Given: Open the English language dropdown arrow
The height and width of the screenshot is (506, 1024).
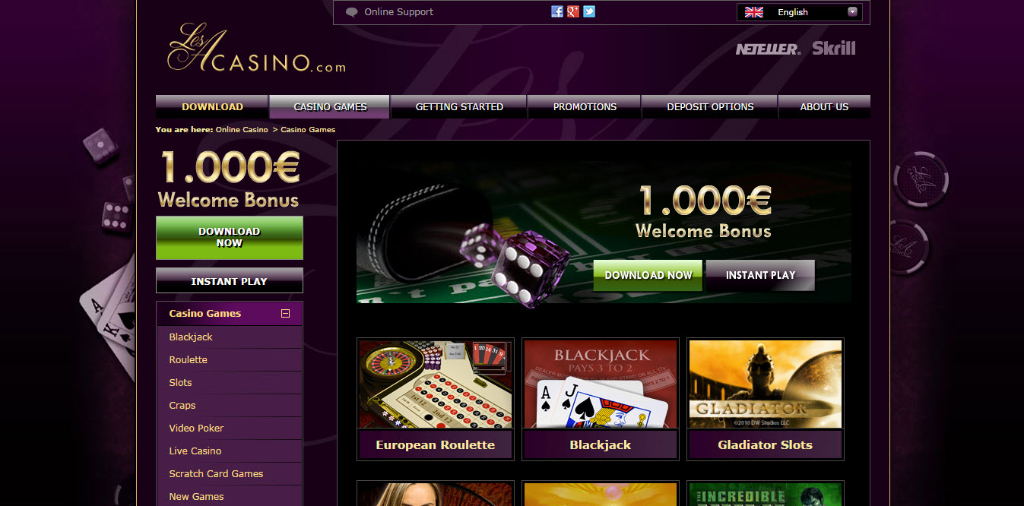Looking at the screenshot, I should click(852, 12).
